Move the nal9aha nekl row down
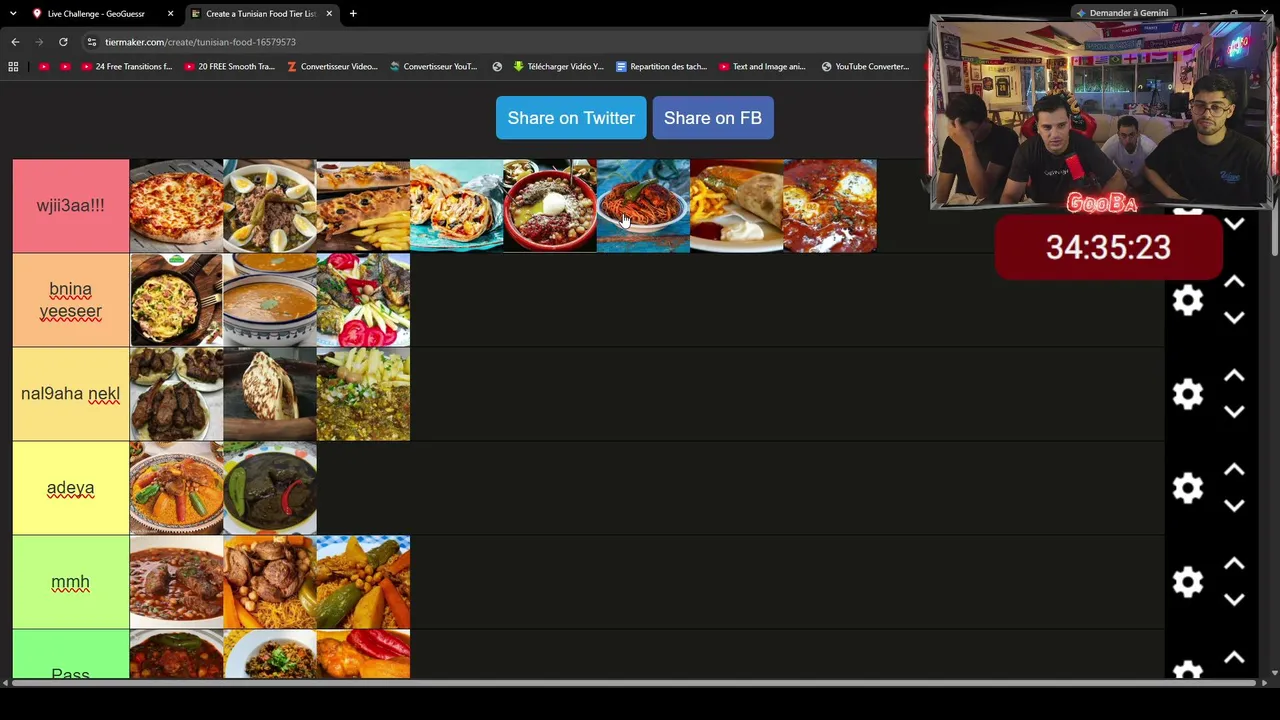The image size is (1280, 720). coord(1234,412)
